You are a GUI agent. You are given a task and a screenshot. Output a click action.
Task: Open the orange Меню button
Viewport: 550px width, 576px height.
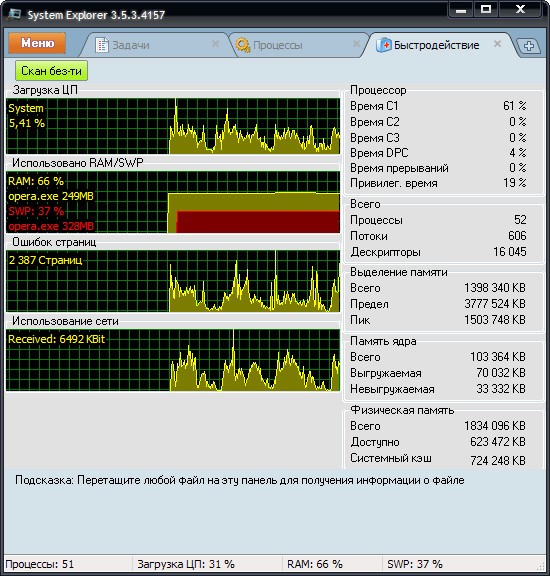click(37, 43)
